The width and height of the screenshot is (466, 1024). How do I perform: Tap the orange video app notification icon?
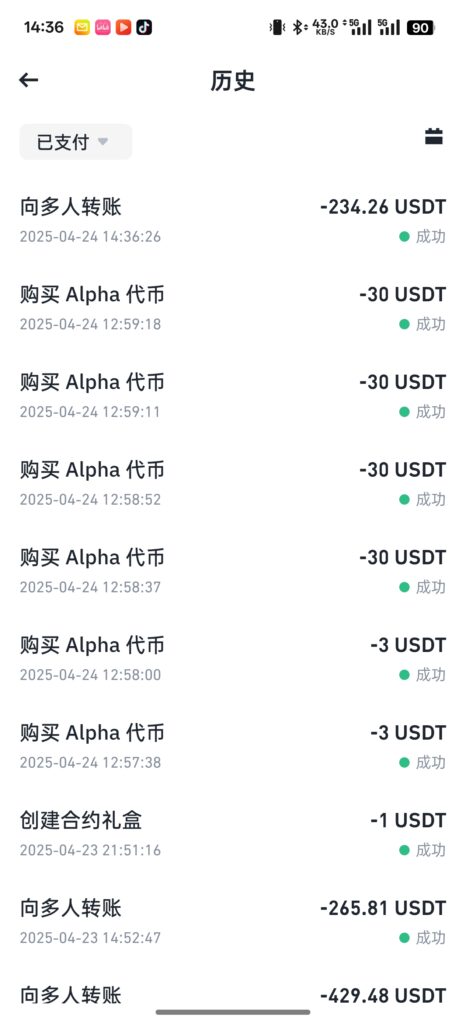coord(123,27)
